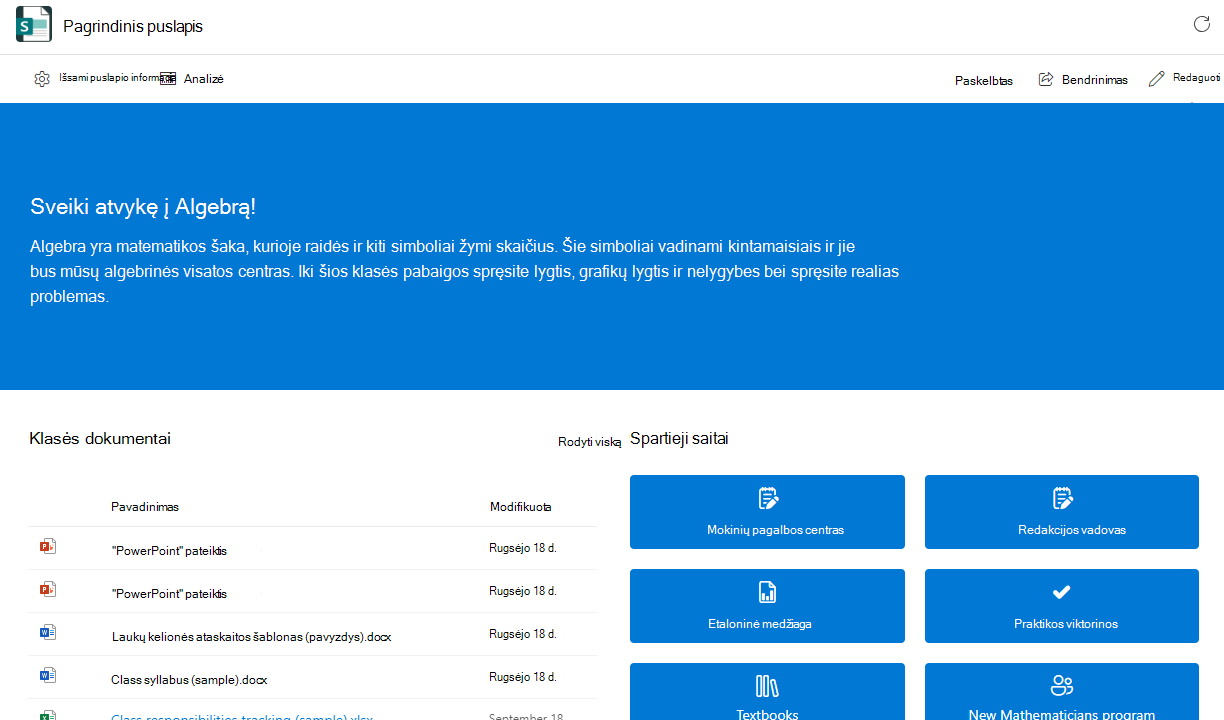Click the Word icon of field trip report
1224x720 pixels.
point(47,633)
